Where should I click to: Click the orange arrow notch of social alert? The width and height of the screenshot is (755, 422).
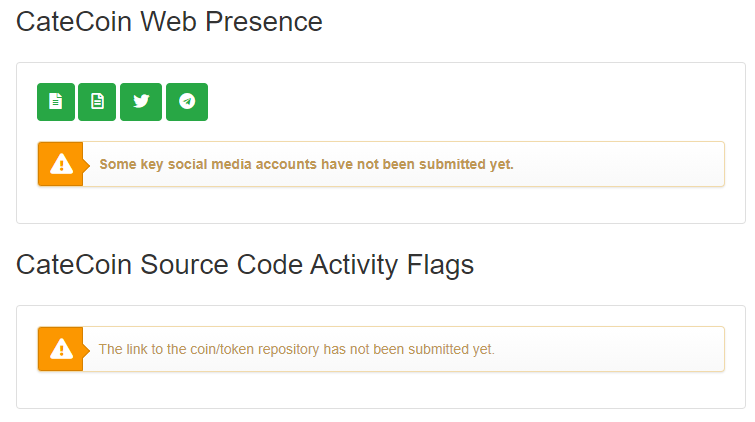point(86,165)
